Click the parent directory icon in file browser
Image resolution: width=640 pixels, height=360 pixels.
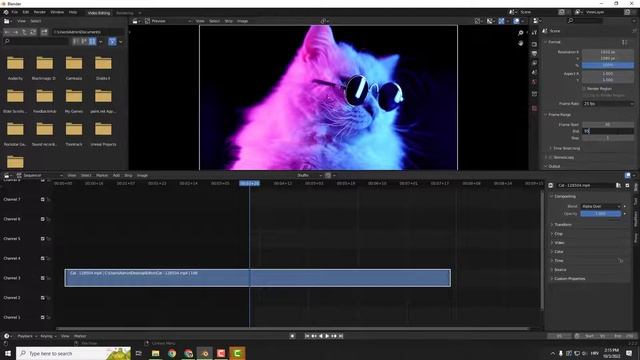click(24, 32)
